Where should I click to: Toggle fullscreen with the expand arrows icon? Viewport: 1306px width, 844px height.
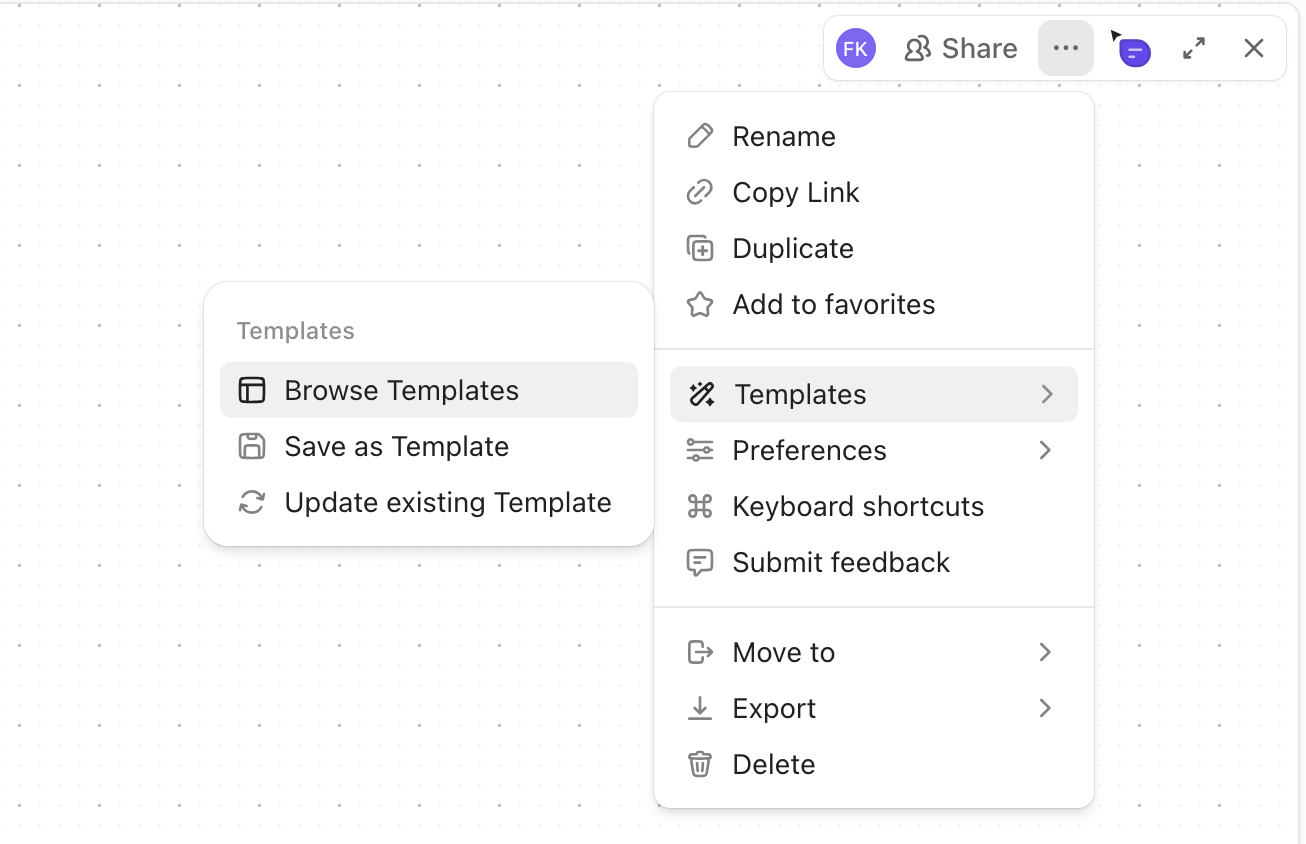tap(1193, 48)
